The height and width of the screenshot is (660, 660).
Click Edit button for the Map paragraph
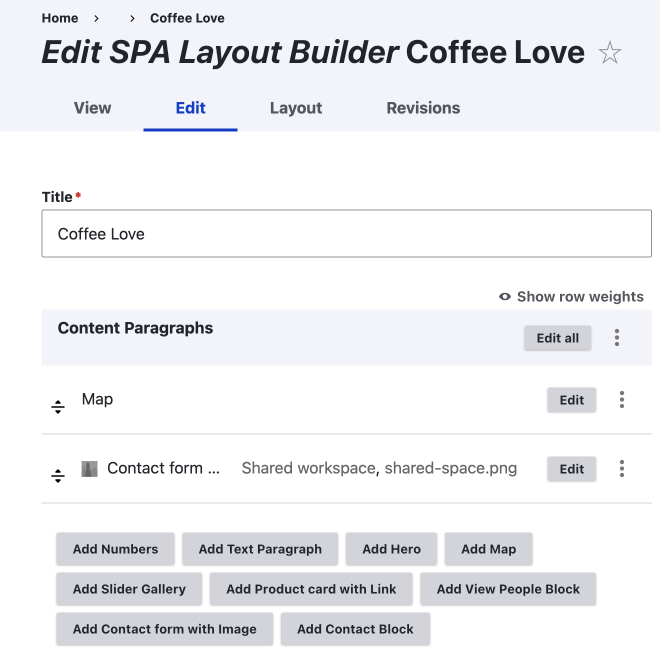(x=571, y=400)
